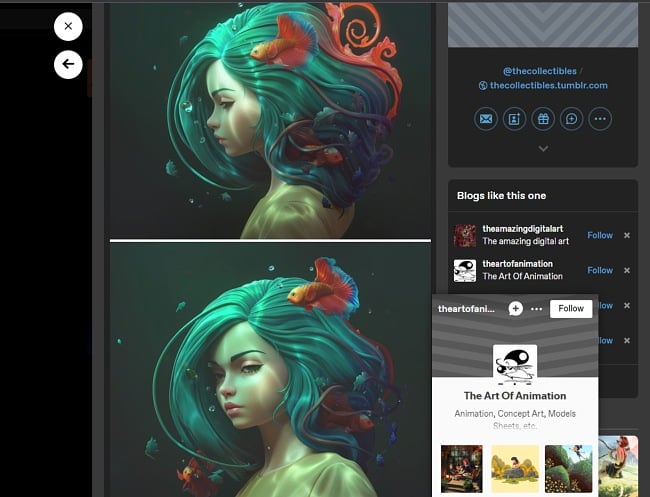Open The Art Of Animation avatar in popup
The height and width of the screenshot is (497, 650).
tap(515, 365)
